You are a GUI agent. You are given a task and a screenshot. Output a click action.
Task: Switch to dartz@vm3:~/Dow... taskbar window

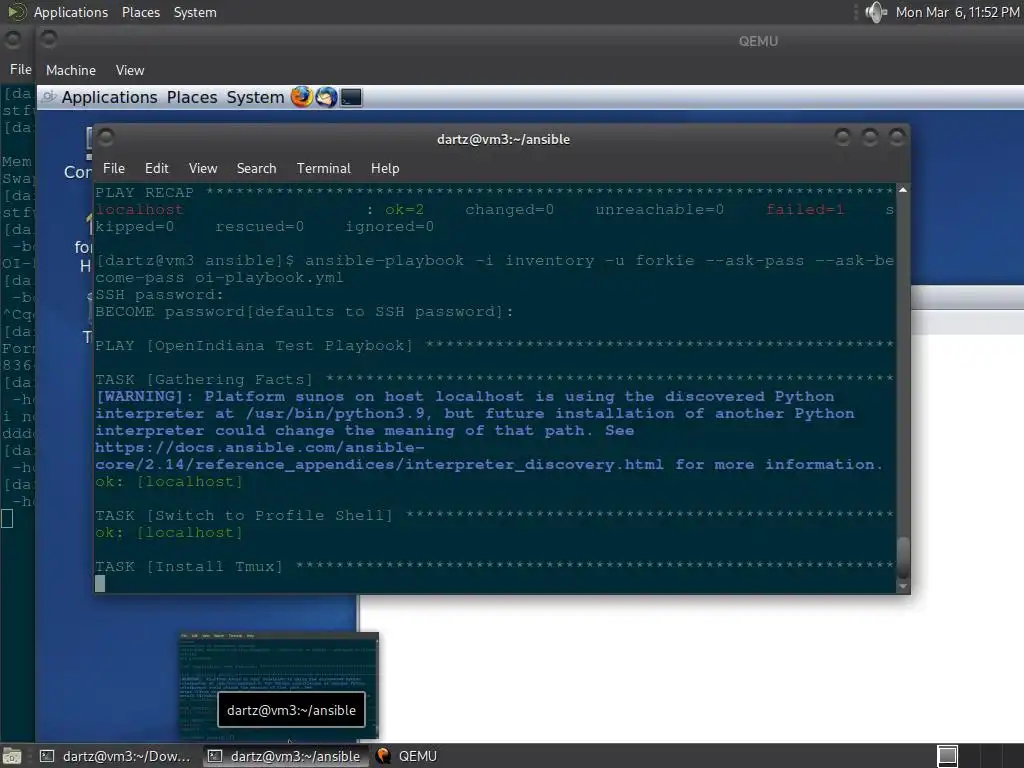(x=116, y=756)
